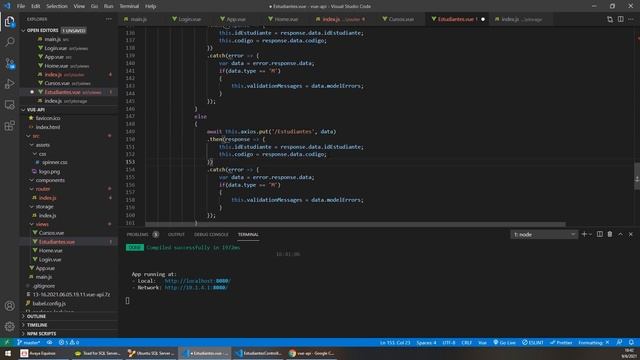The height and width of the screenshot is (360, 640).
Task: Open the Terminal menu
Action: [x=129, y=6]
